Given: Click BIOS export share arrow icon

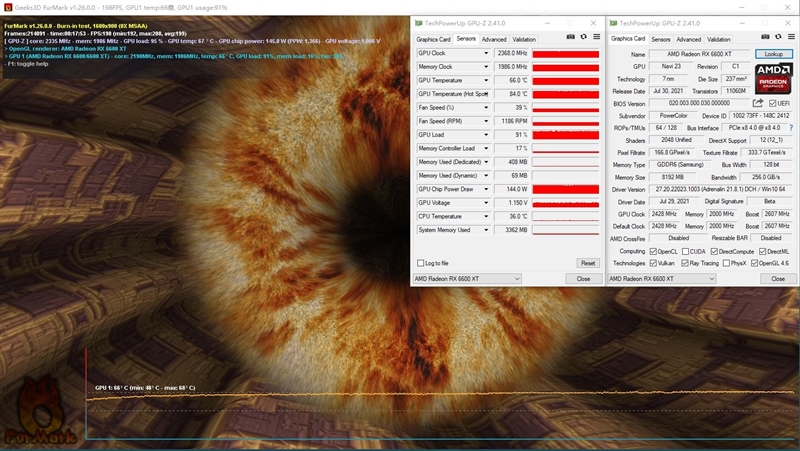Looking at the screenshot, I should (x=758, y=103).
